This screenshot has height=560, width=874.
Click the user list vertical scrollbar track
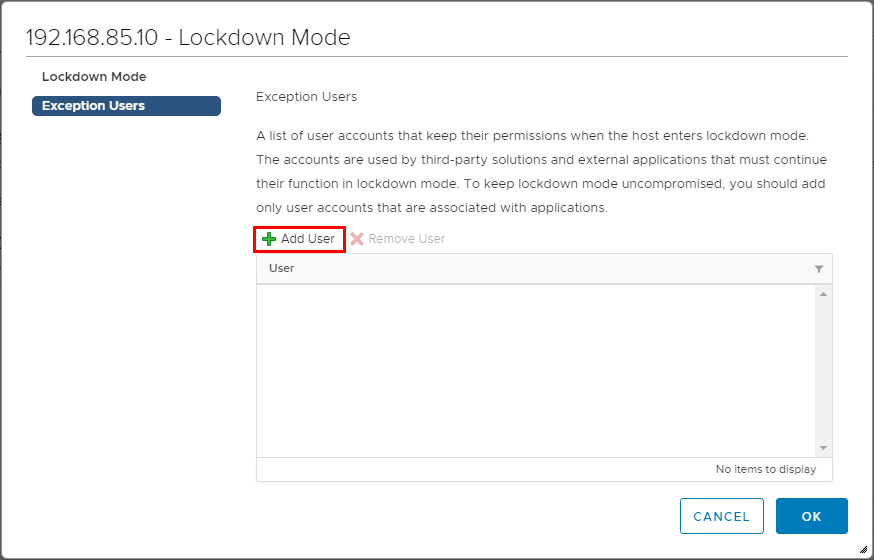824,370
